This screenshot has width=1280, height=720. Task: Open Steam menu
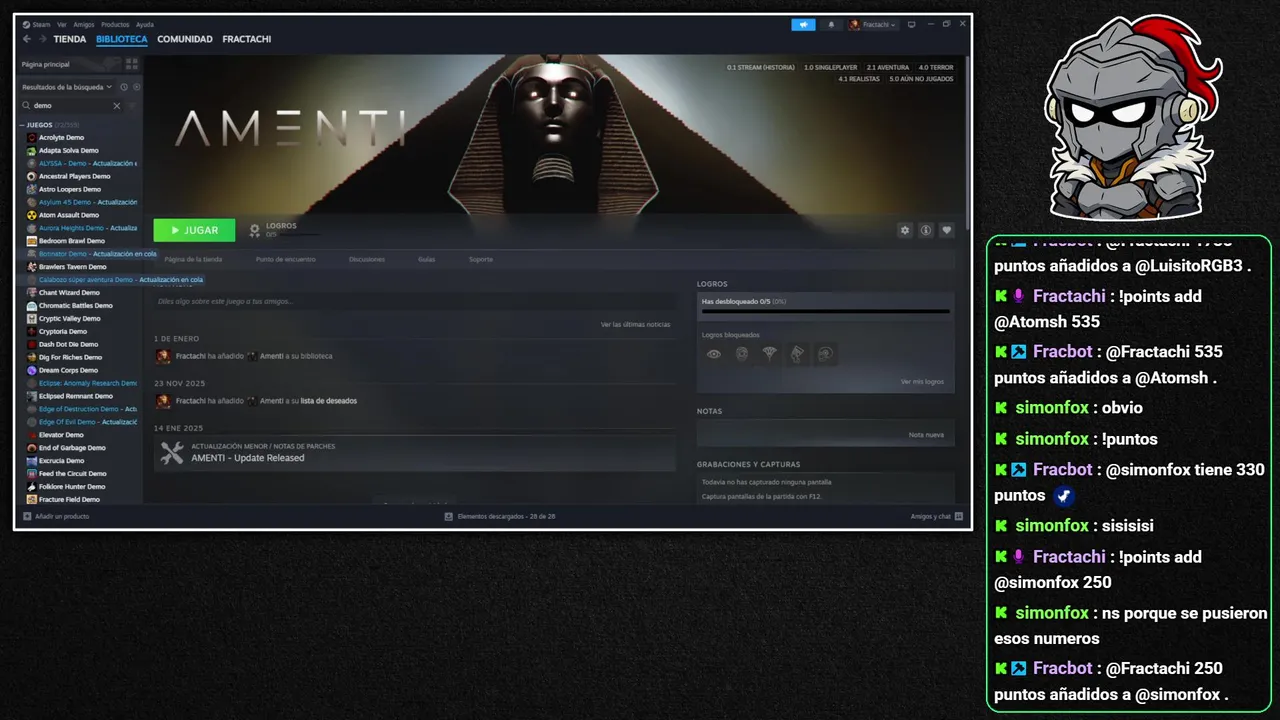click(37, 24)
